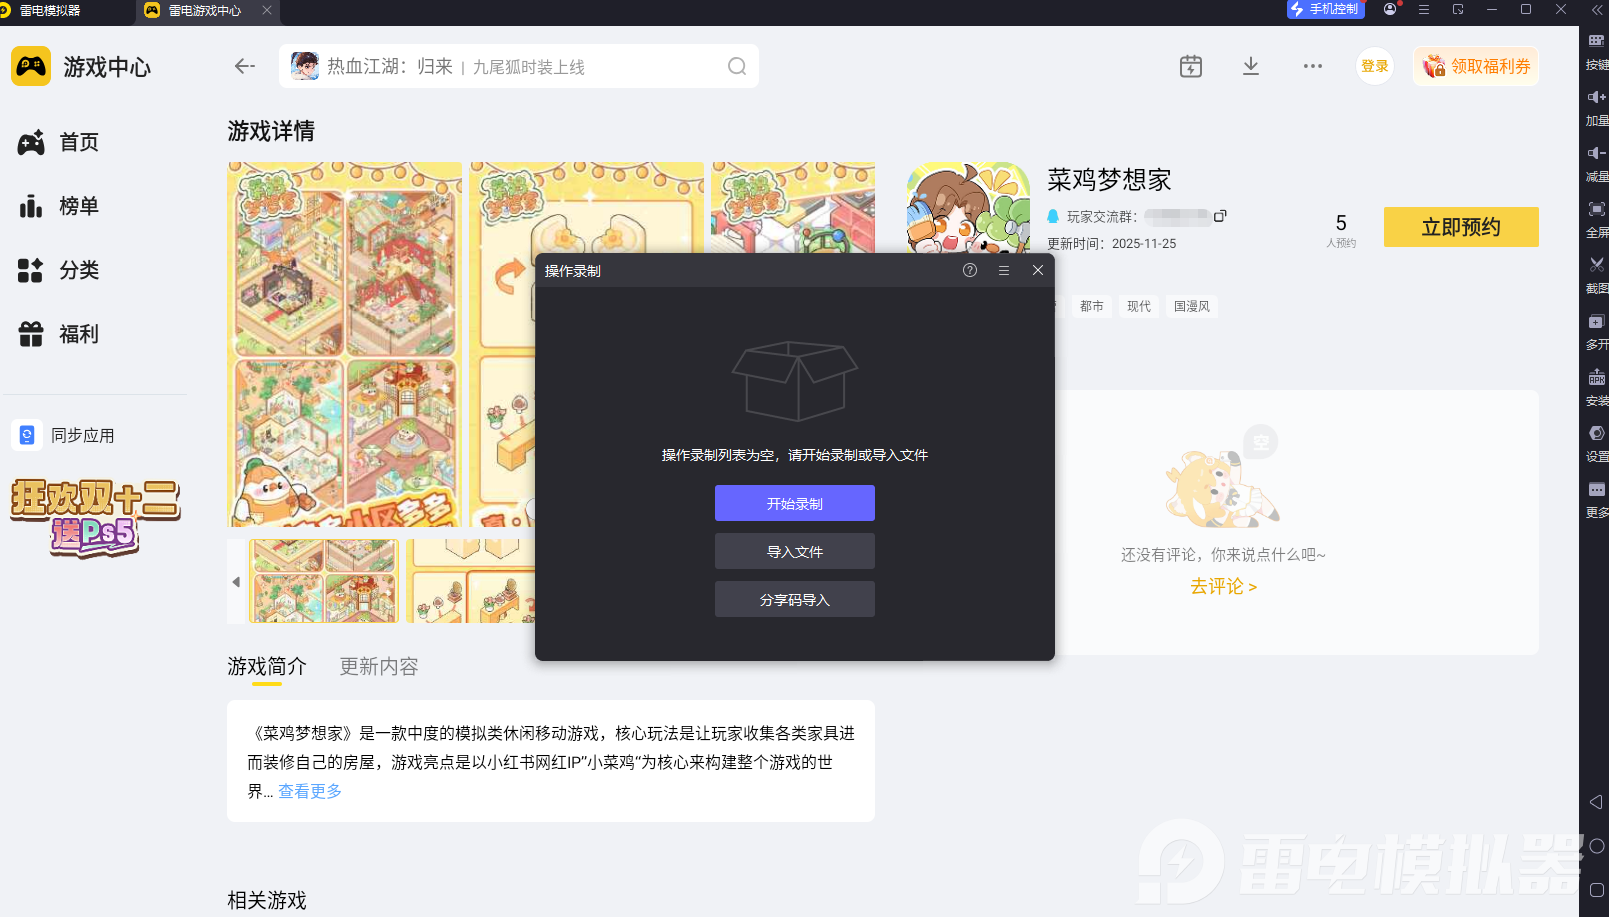Image resolution: width=1609 pixels, height=917 pixels.
Task: Click 查看更多 to expand game description
Action: coord(309,791)
